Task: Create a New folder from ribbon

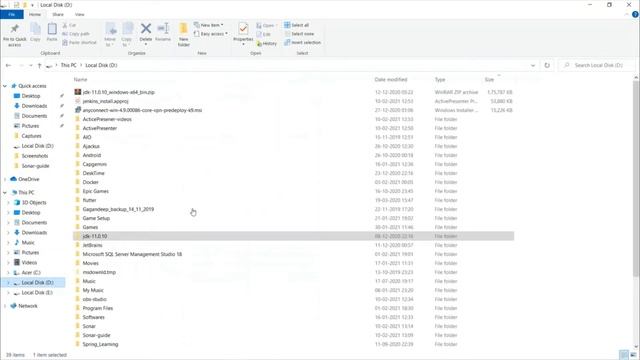Action: (184, 35)
